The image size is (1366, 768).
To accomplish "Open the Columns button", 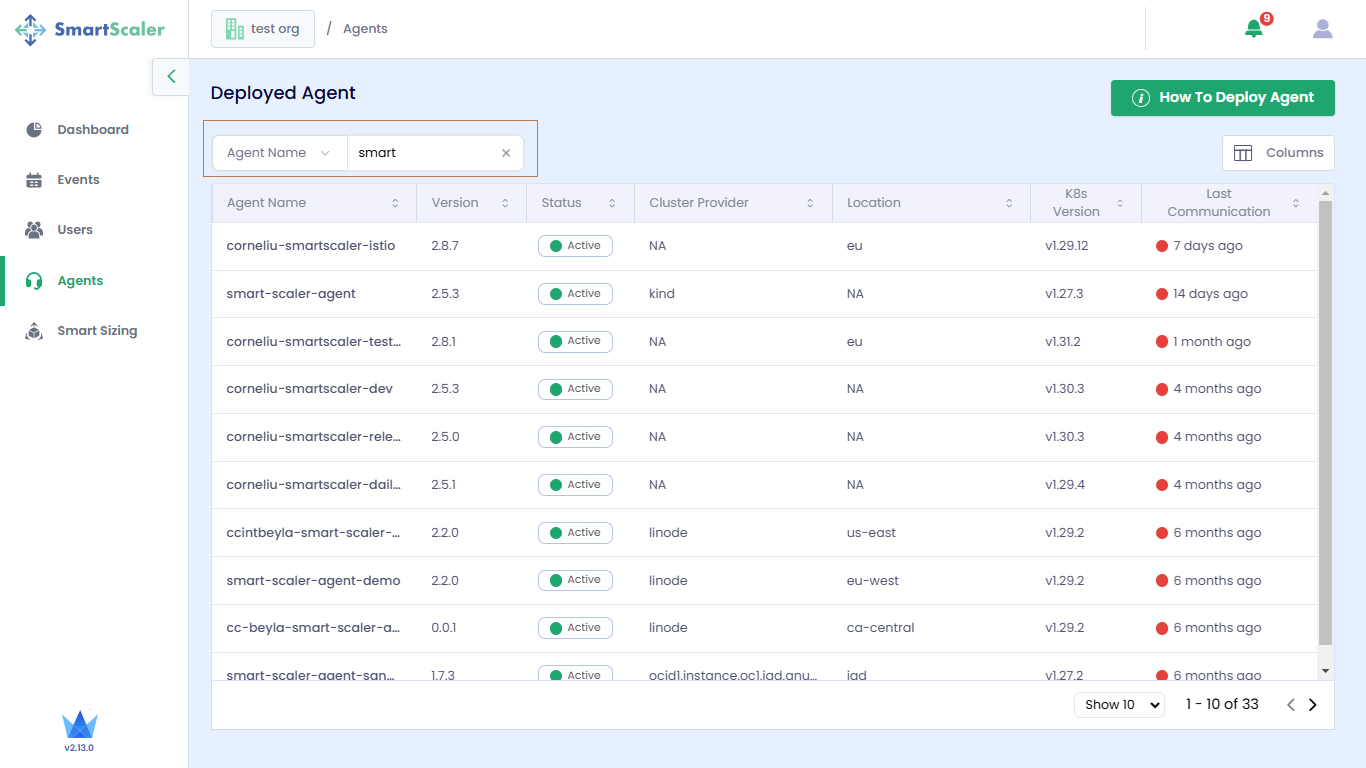I will [x=1278, y=153].
